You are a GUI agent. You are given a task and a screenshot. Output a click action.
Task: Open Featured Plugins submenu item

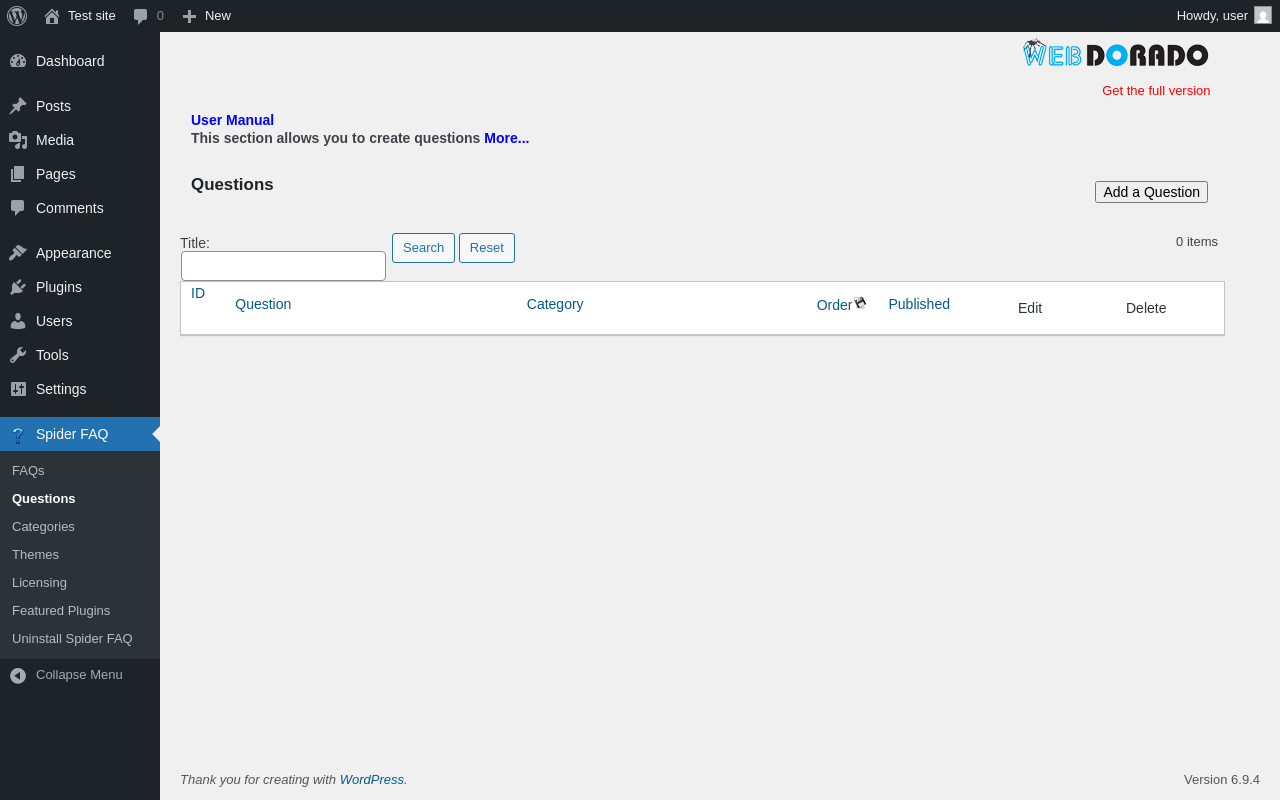(61, 610)
